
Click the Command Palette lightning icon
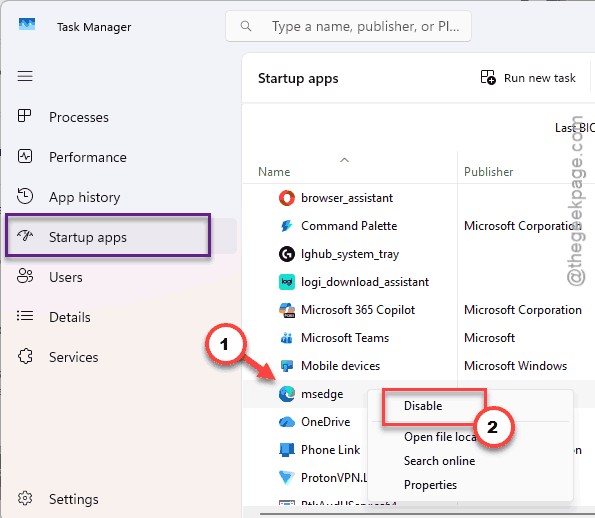(287, 226)
